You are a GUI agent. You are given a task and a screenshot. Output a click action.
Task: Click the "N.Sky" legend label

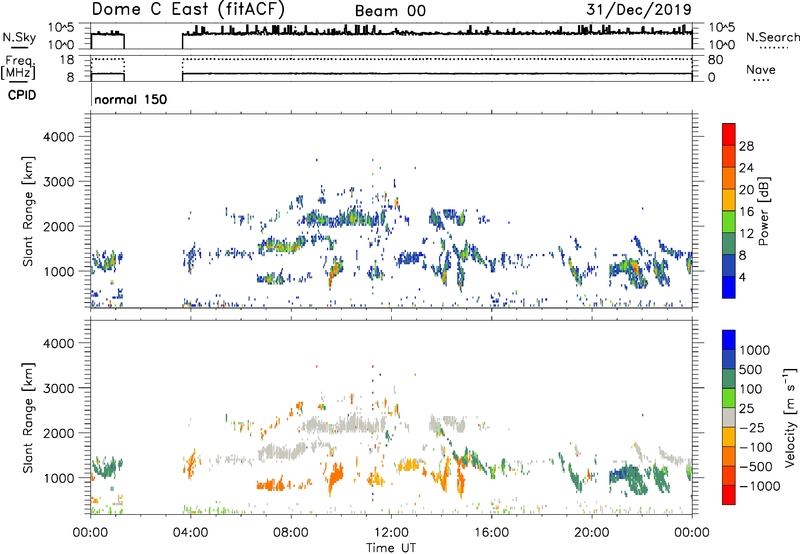point(19,37)
